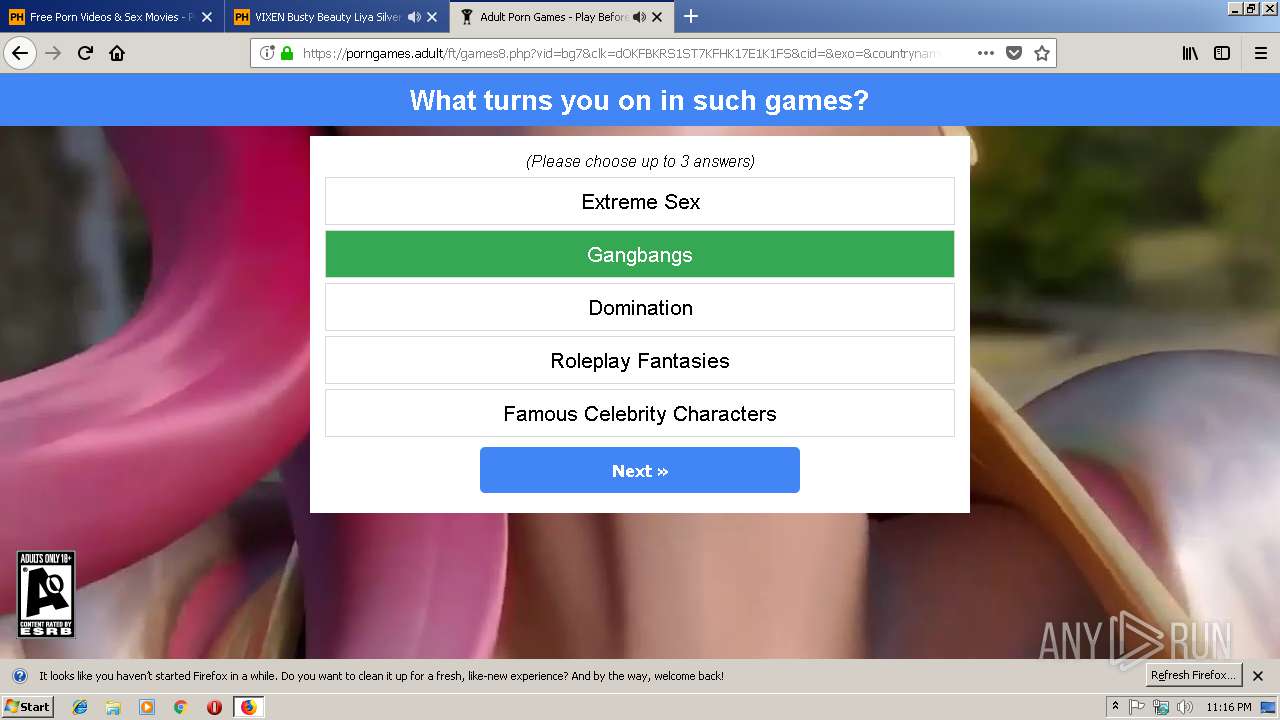Deselect the Gangbangs answer
This screenshot has height=720, width=1280.
[640, 254]
